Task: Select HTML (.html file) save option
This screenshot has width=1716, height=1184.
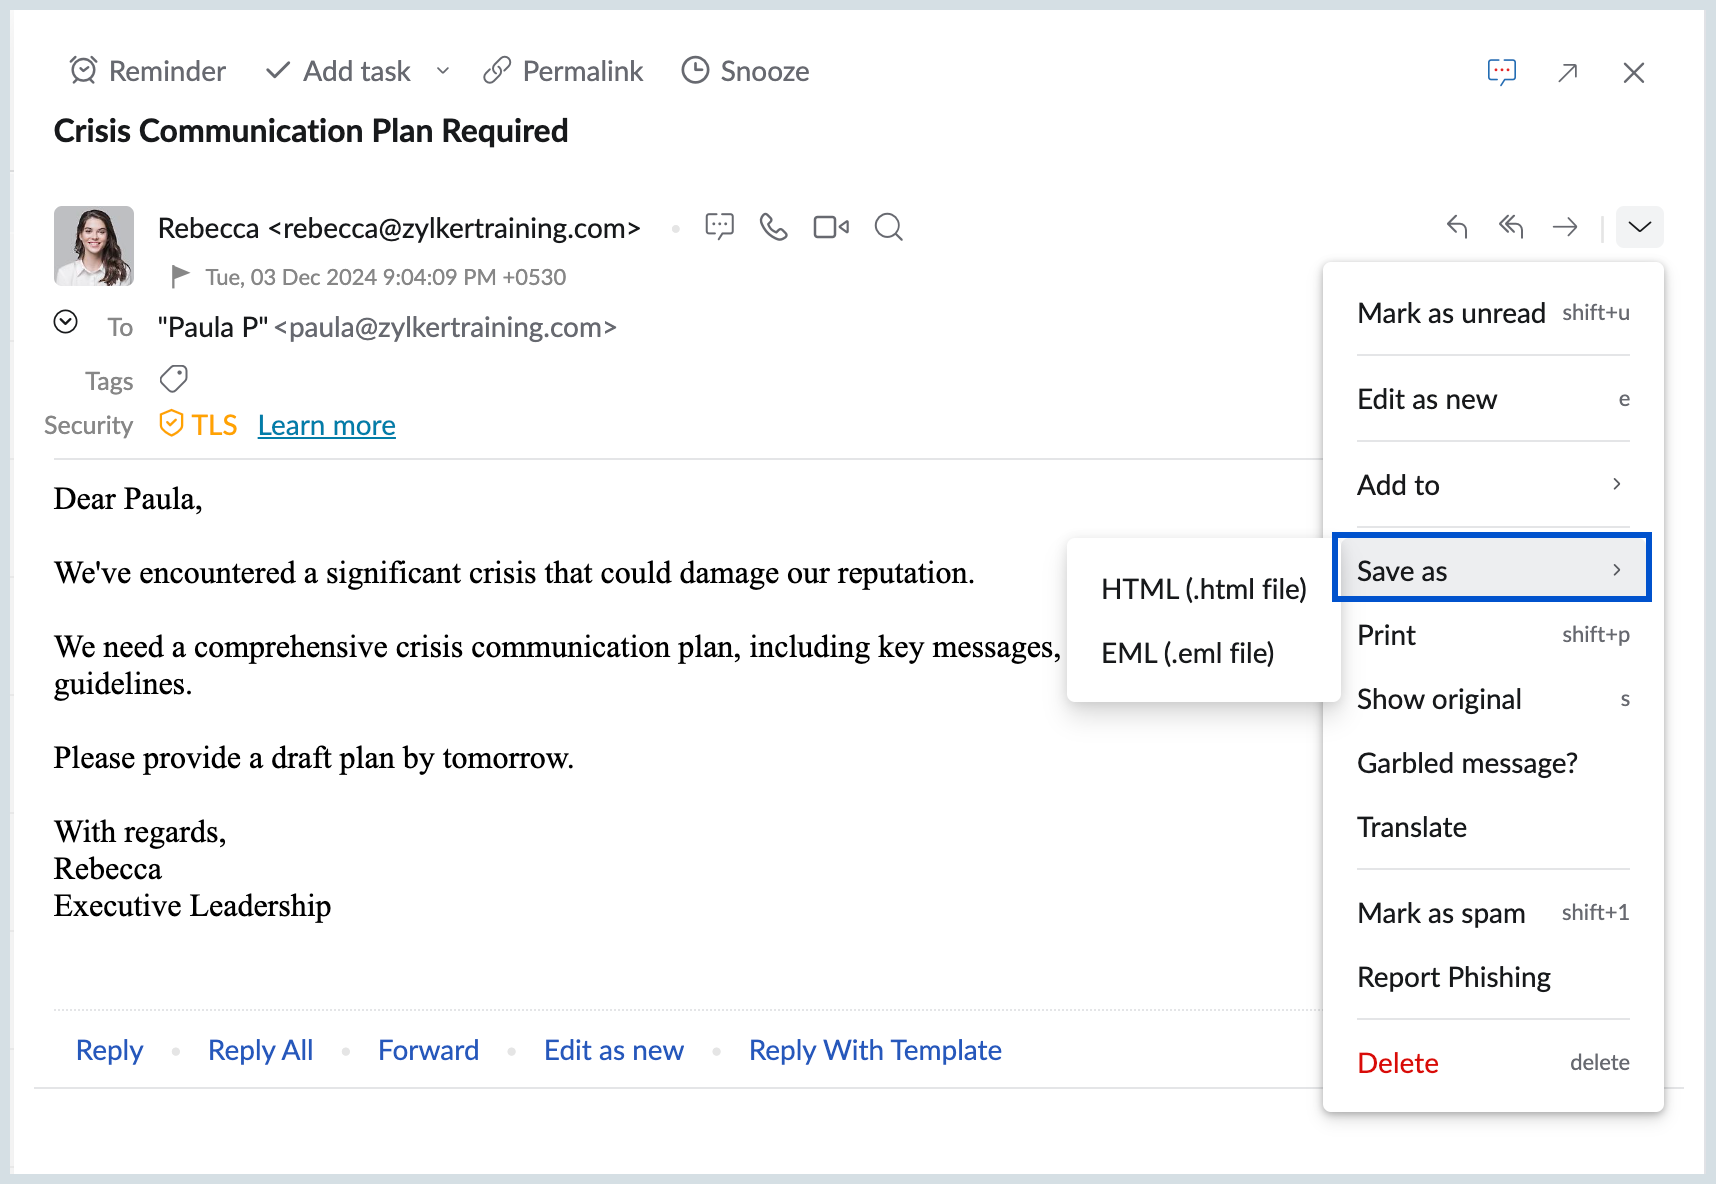Action: click(1203, 589)
